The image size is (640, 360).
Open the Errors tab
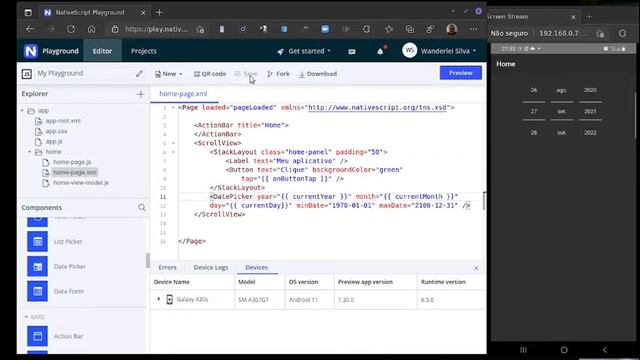(167, 267)
